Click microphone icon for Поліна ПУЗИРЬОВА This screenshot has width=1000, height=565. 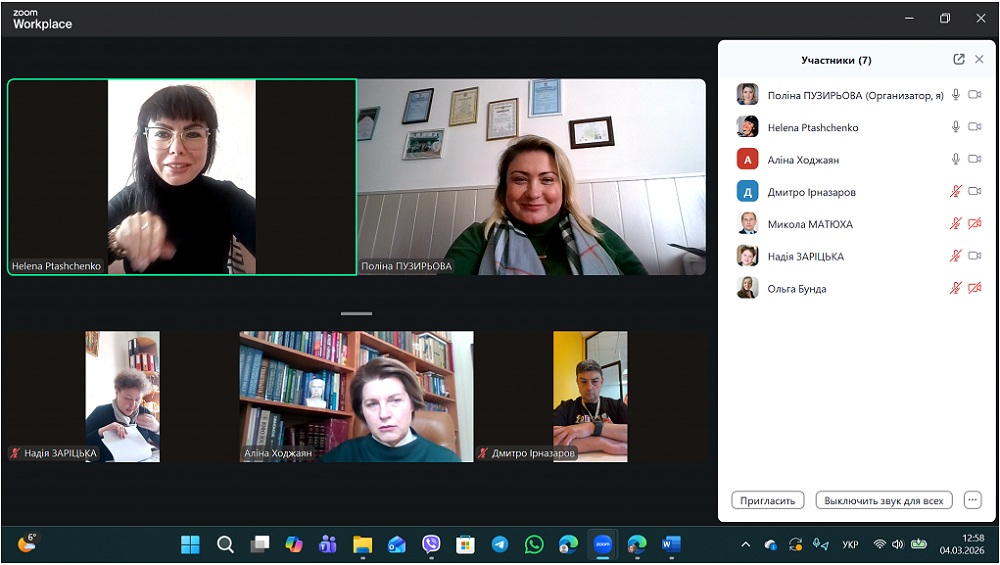click(x=956, y=95)
